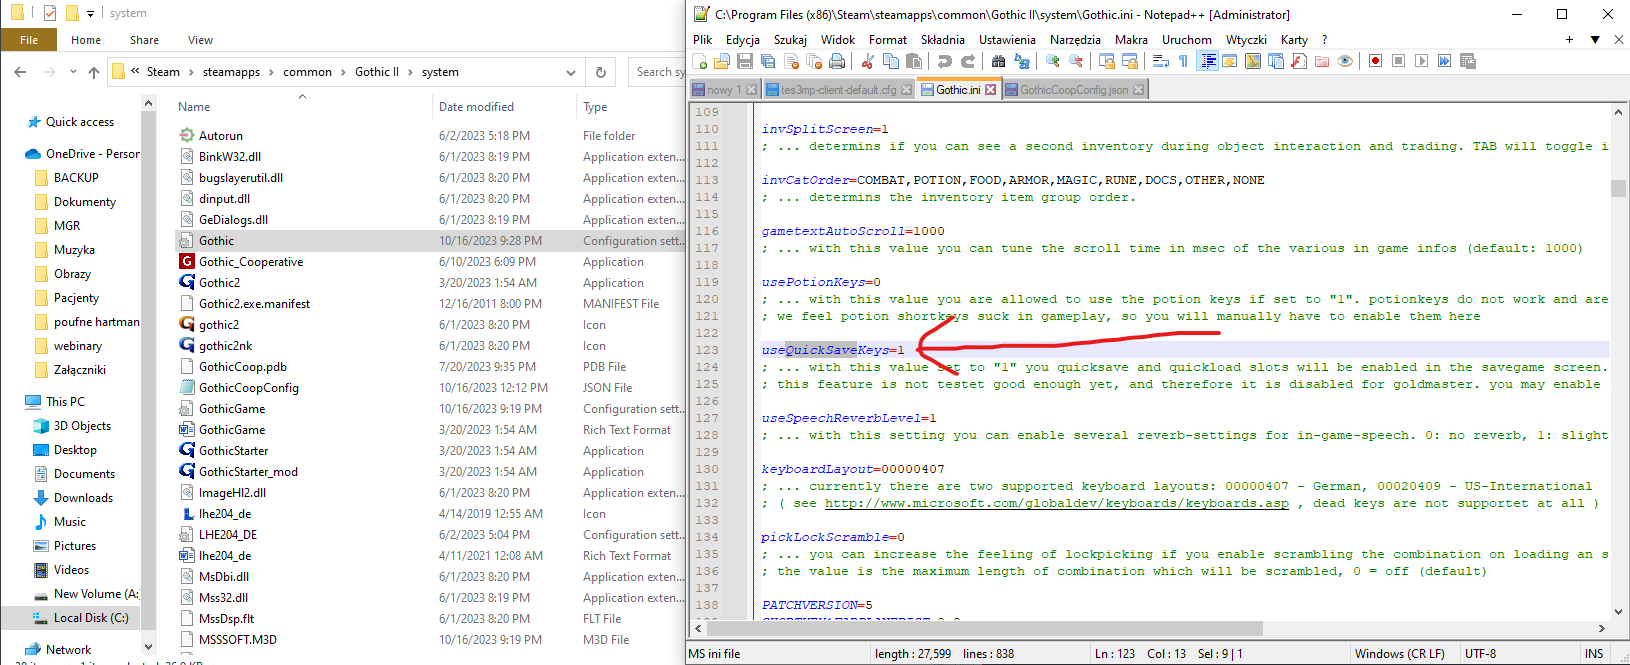The image size is (1630, 665).
Task: Save the current file via toolbar
Action: click(x=745, y=61)
